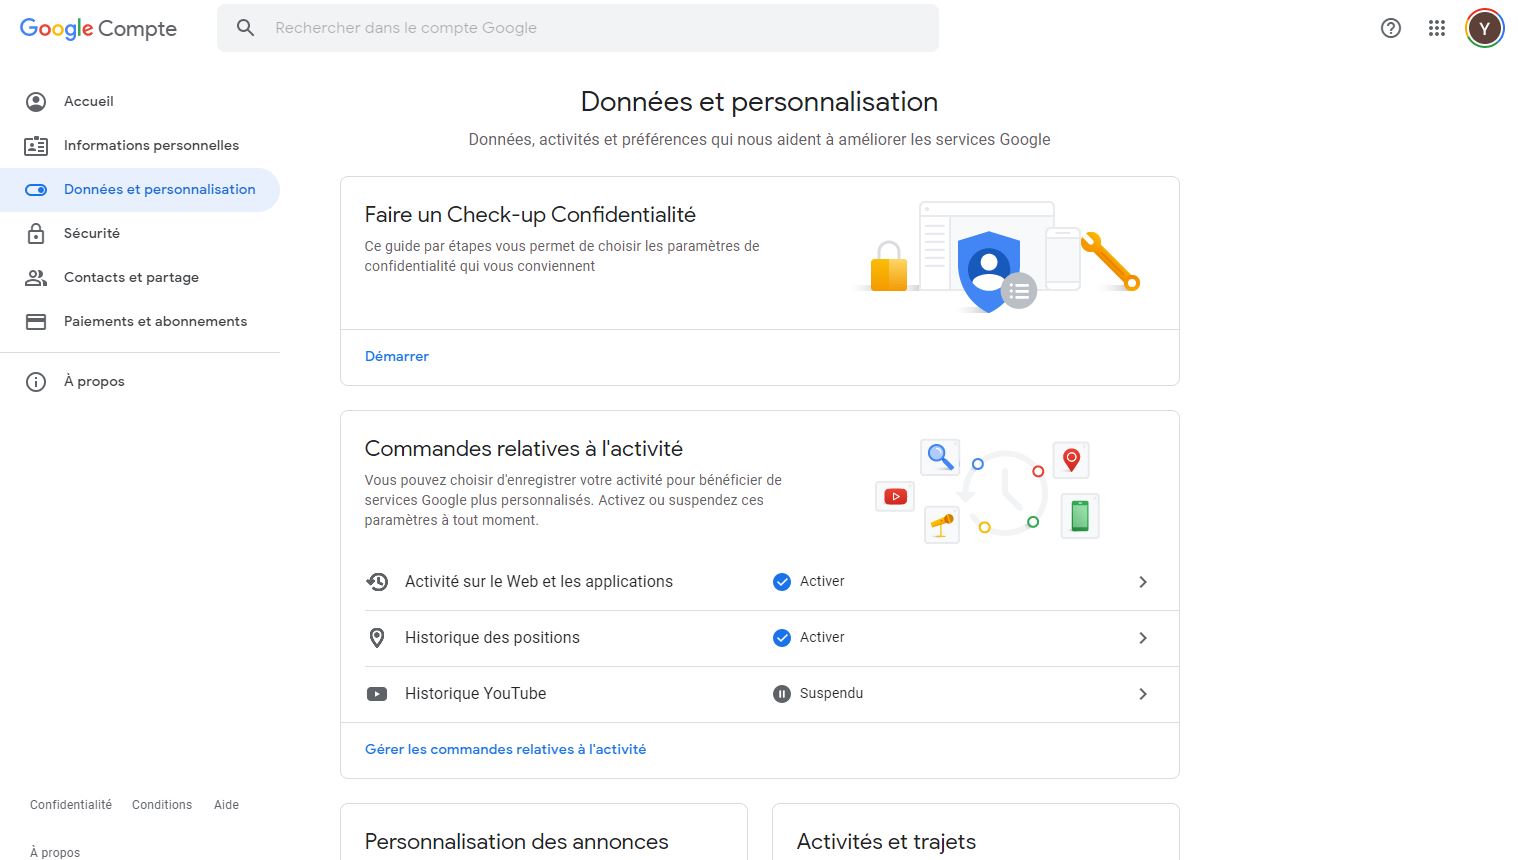Click the Google apps grid icon
Screen dimensions: 1518x860
1437,28
